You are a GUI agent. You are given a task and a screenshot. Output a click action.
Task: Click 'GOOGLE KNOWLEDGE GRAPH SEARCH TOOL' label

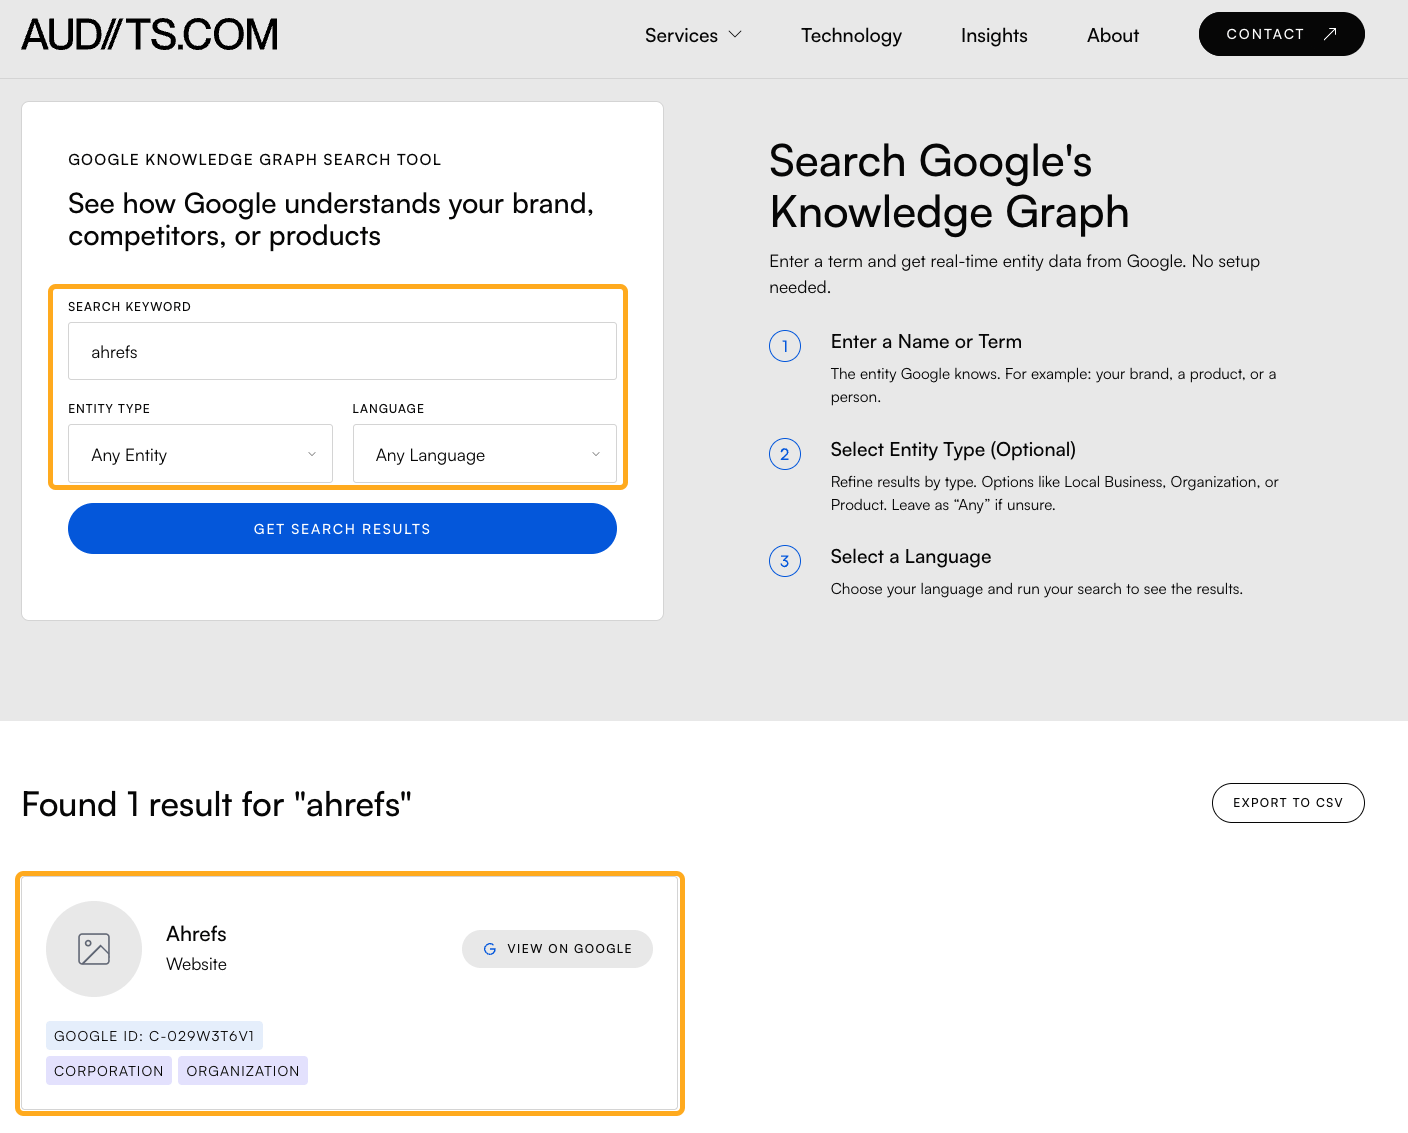(x=255, y=160)
